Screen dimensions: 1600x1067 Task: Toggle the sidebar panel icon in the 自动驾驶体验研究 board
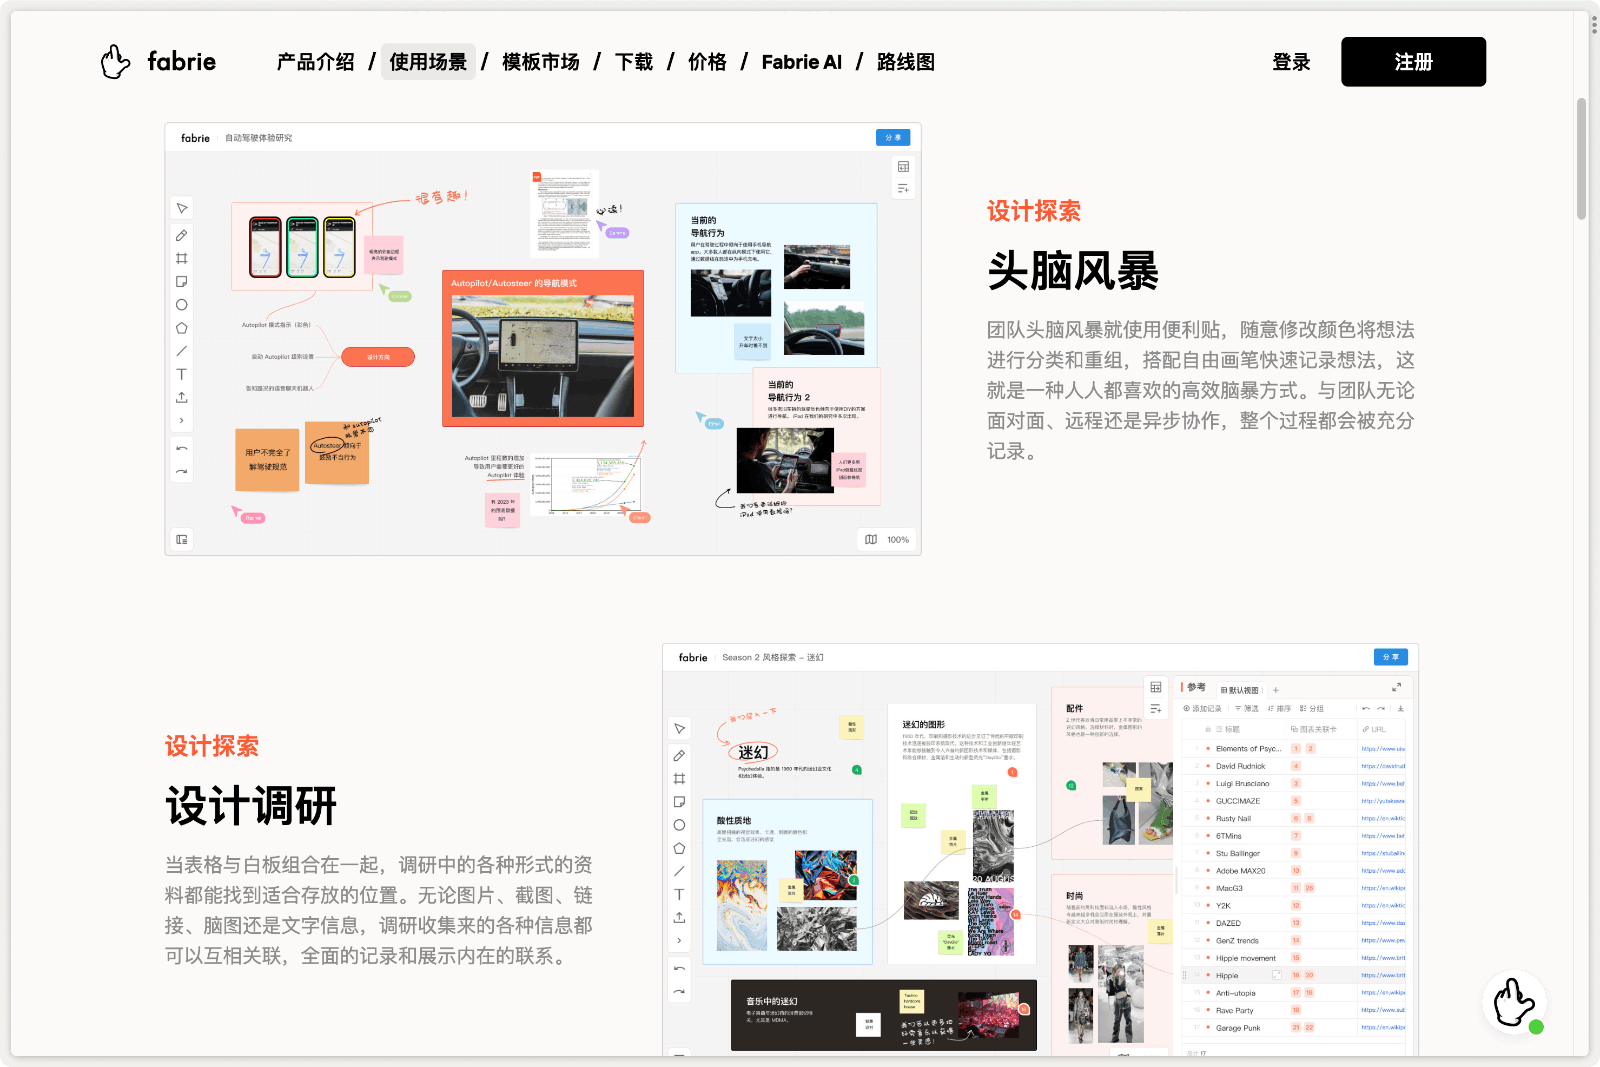click(x=182, y=539)
